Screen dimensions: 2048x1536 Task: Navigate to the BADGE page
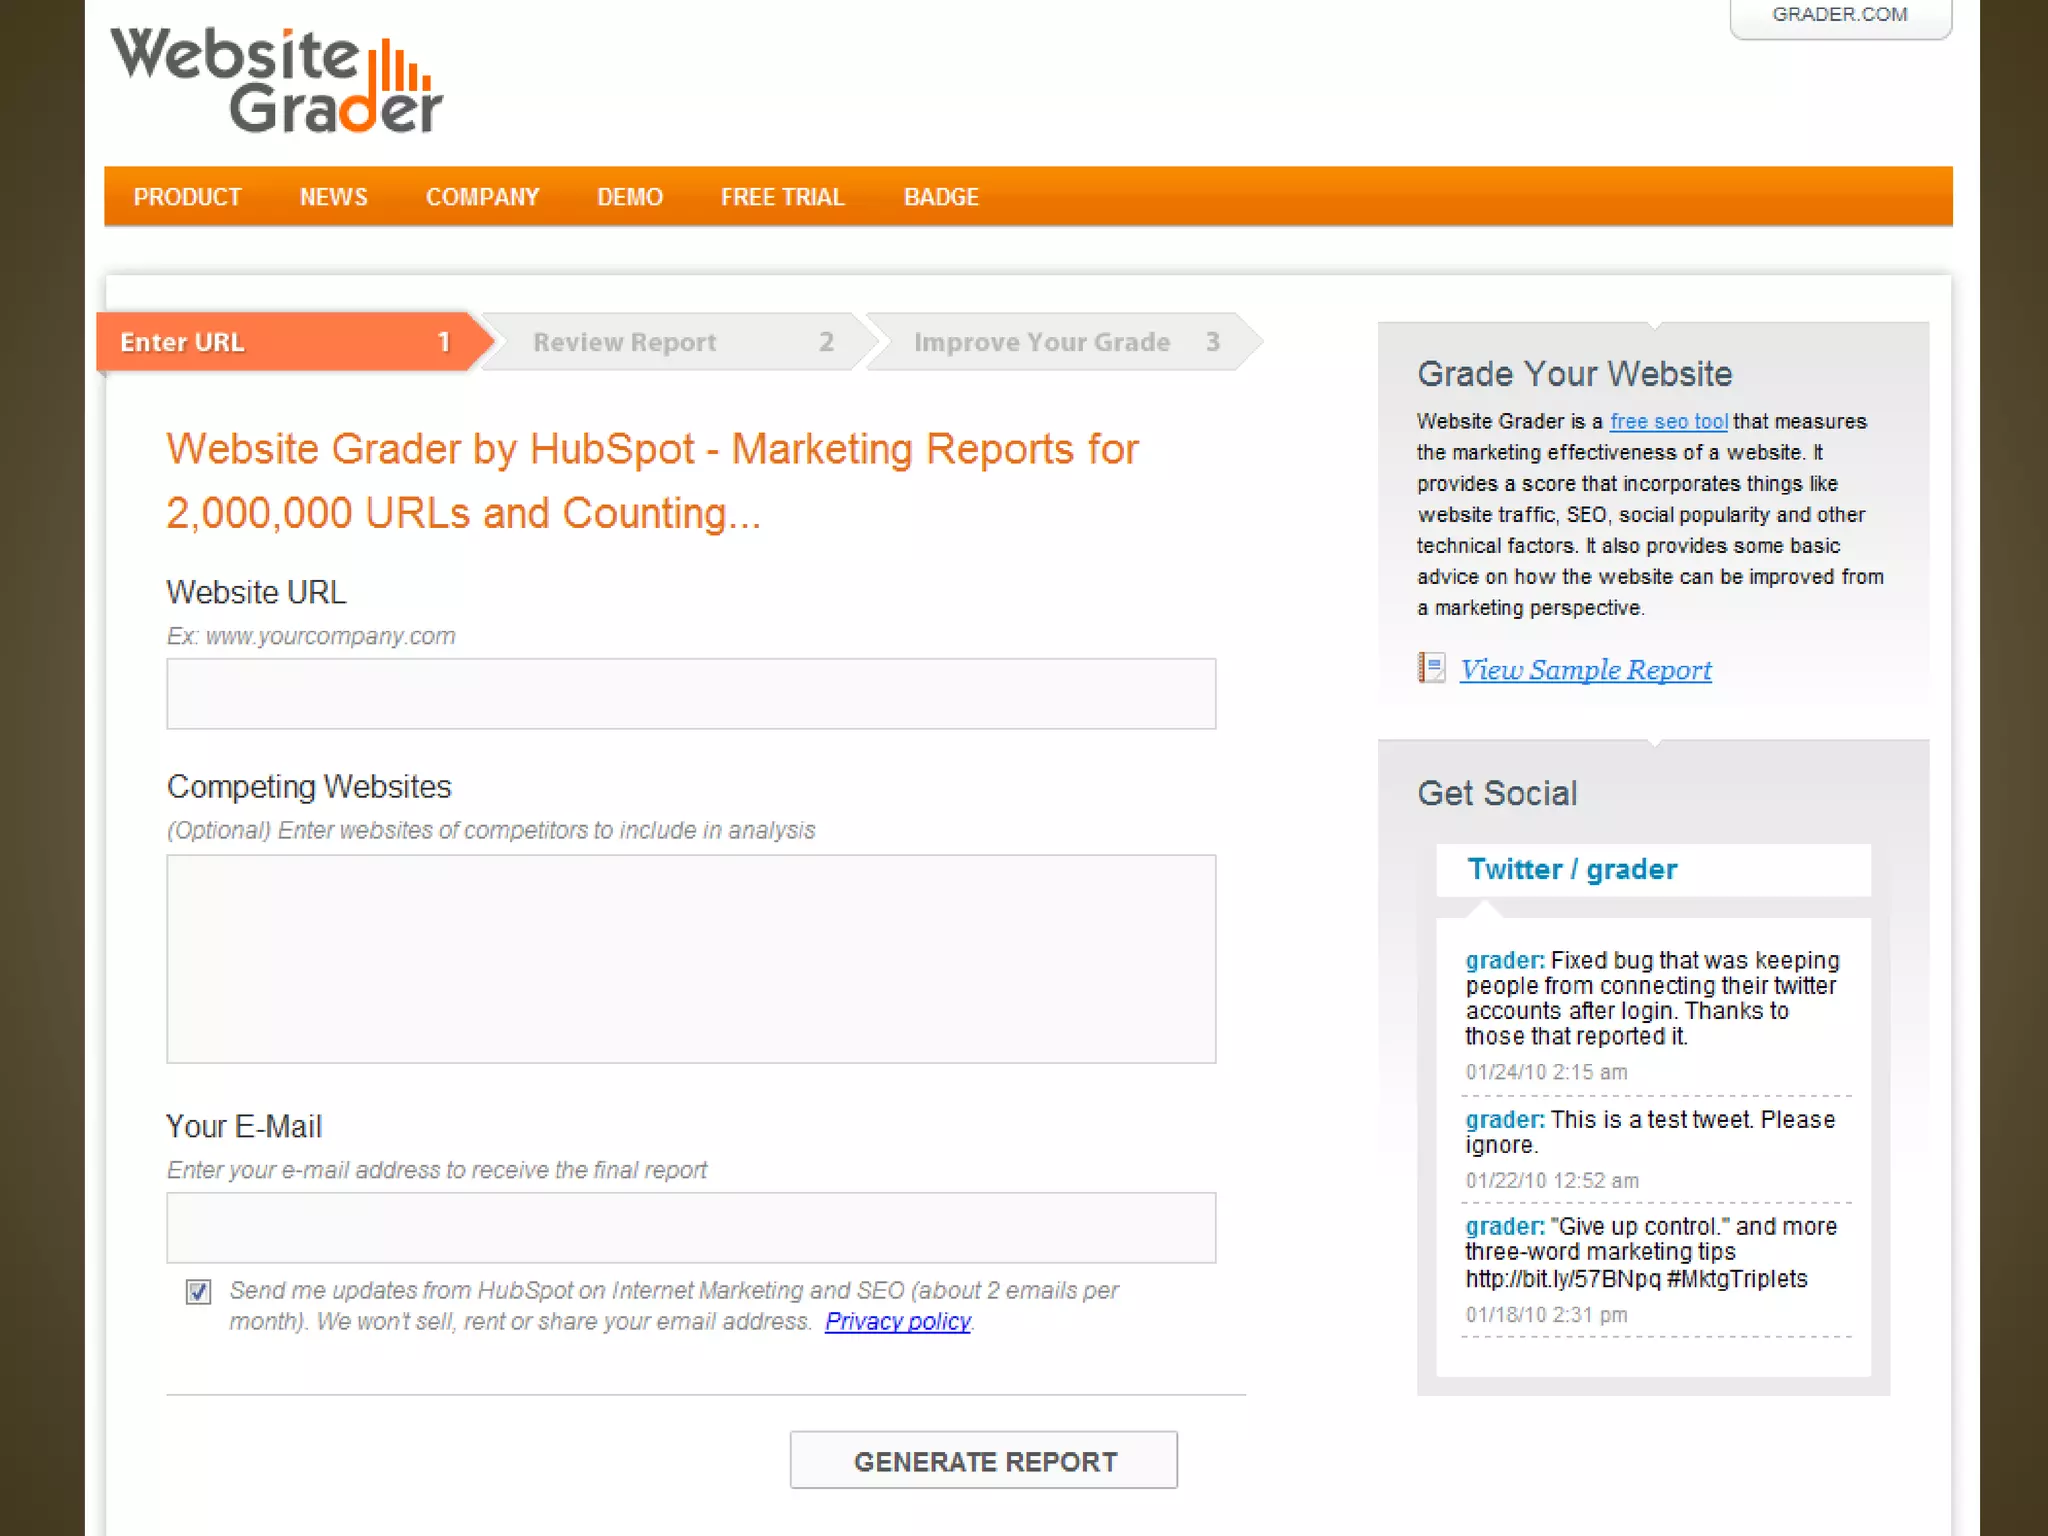tap(940, 197)
